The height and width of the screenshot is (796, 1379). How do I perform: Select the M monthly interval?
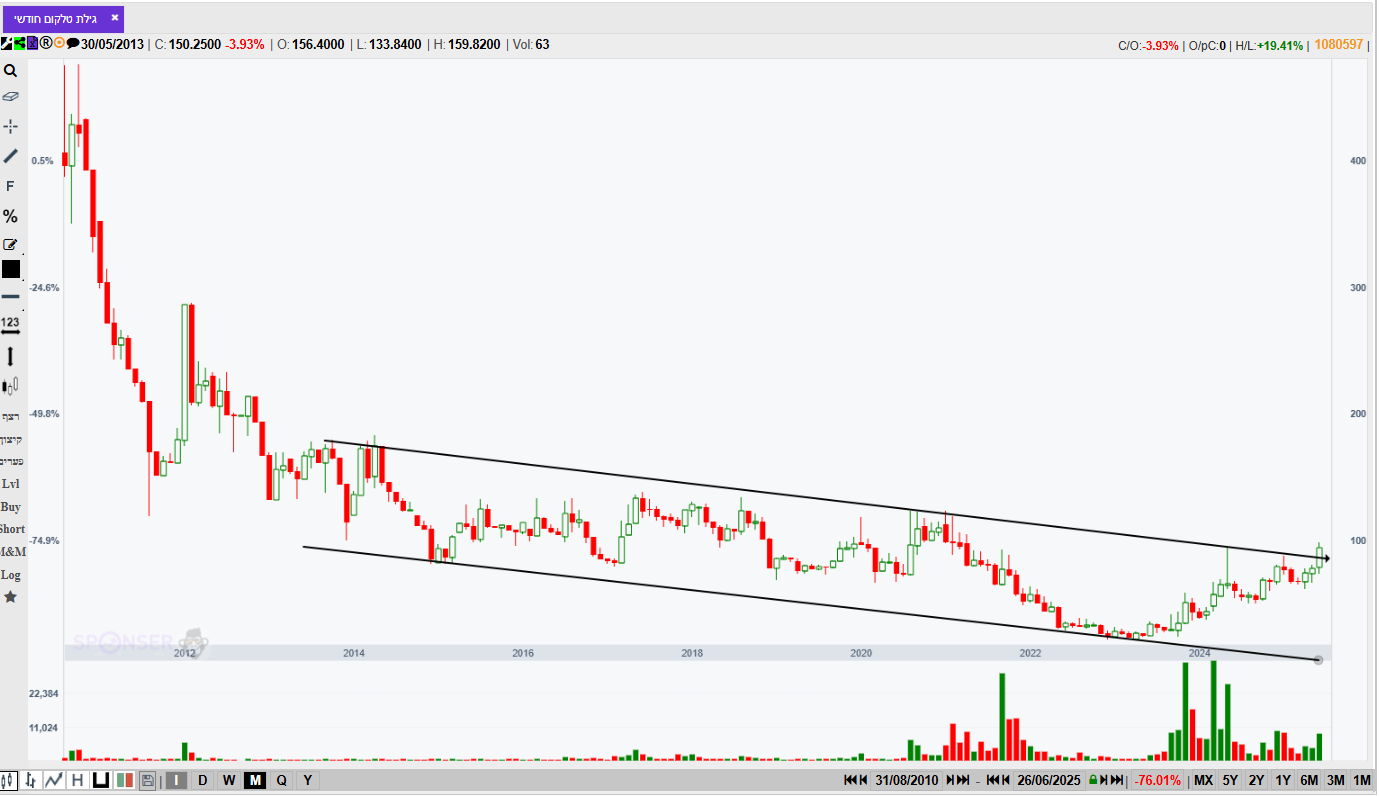click(x=255, y=780)
